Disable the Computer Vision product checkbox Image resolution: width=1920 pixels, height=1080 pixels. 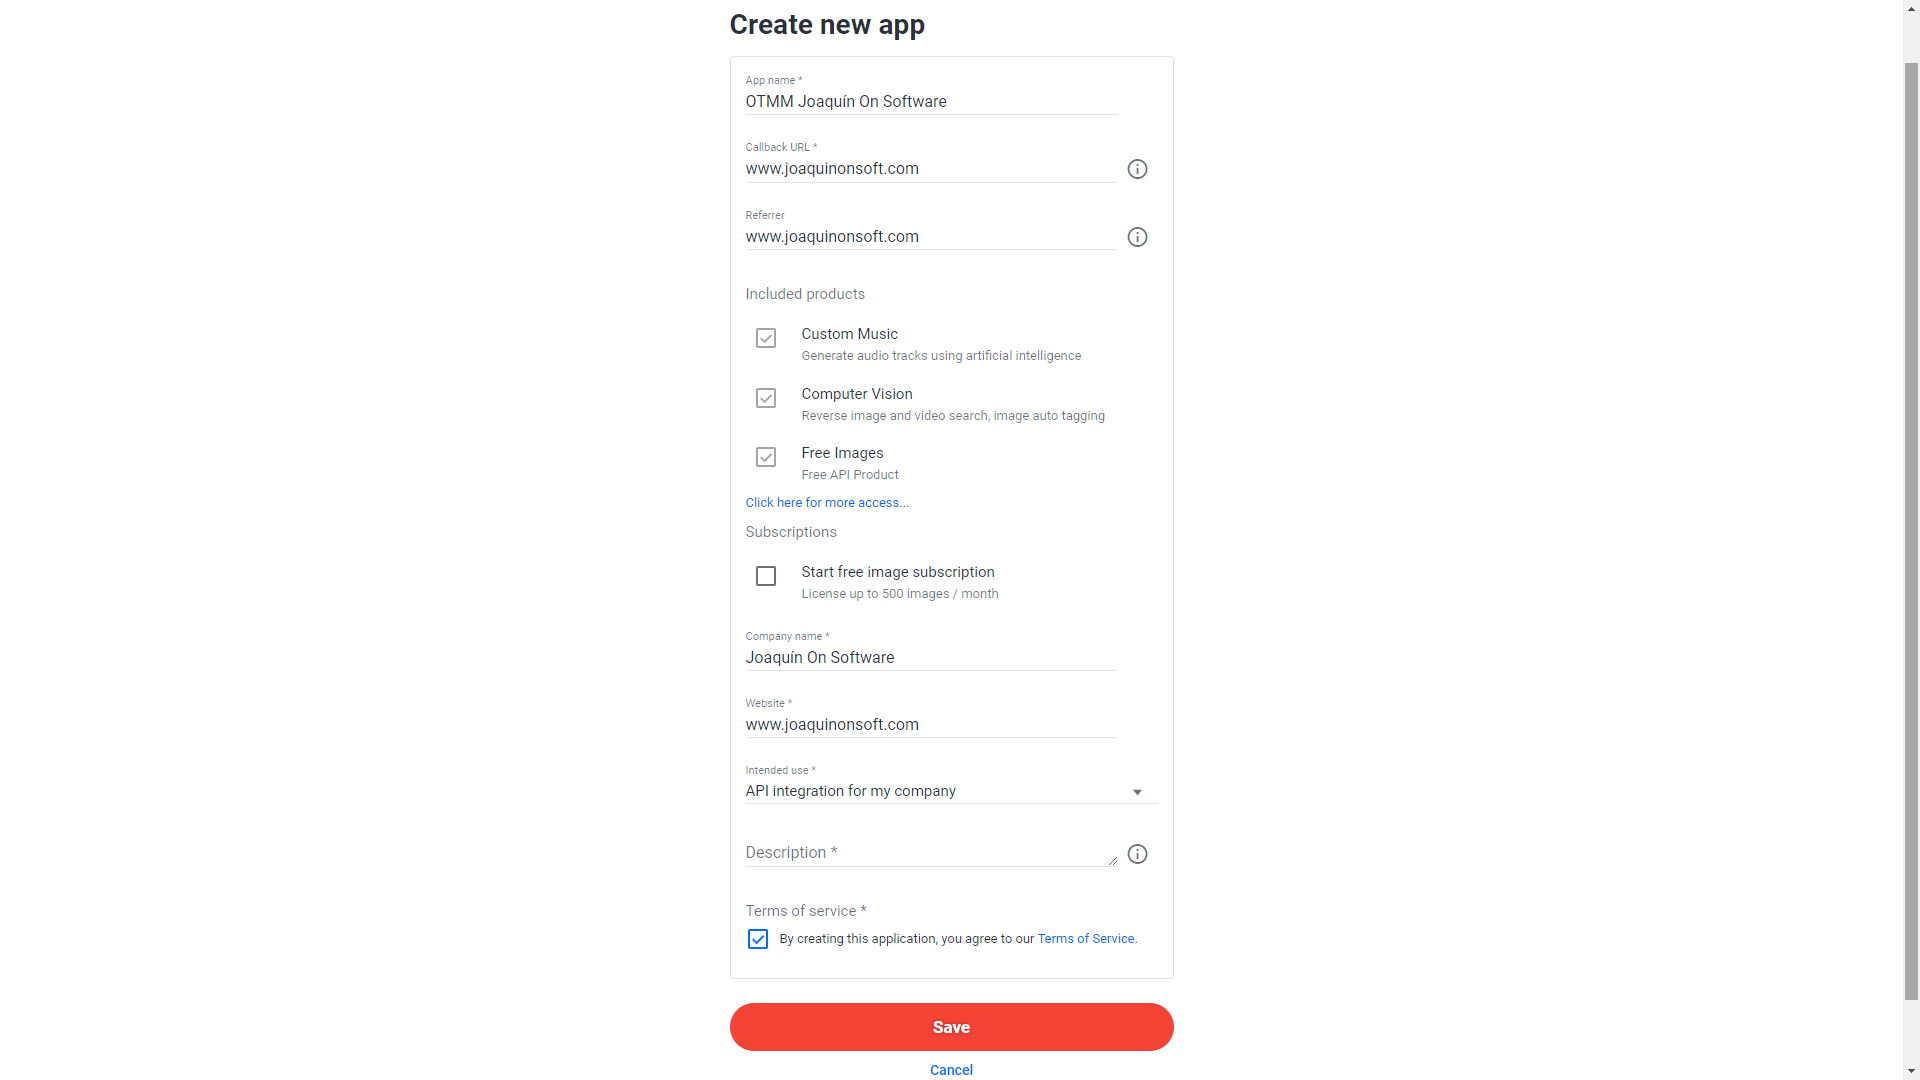[x=766, y=398]
